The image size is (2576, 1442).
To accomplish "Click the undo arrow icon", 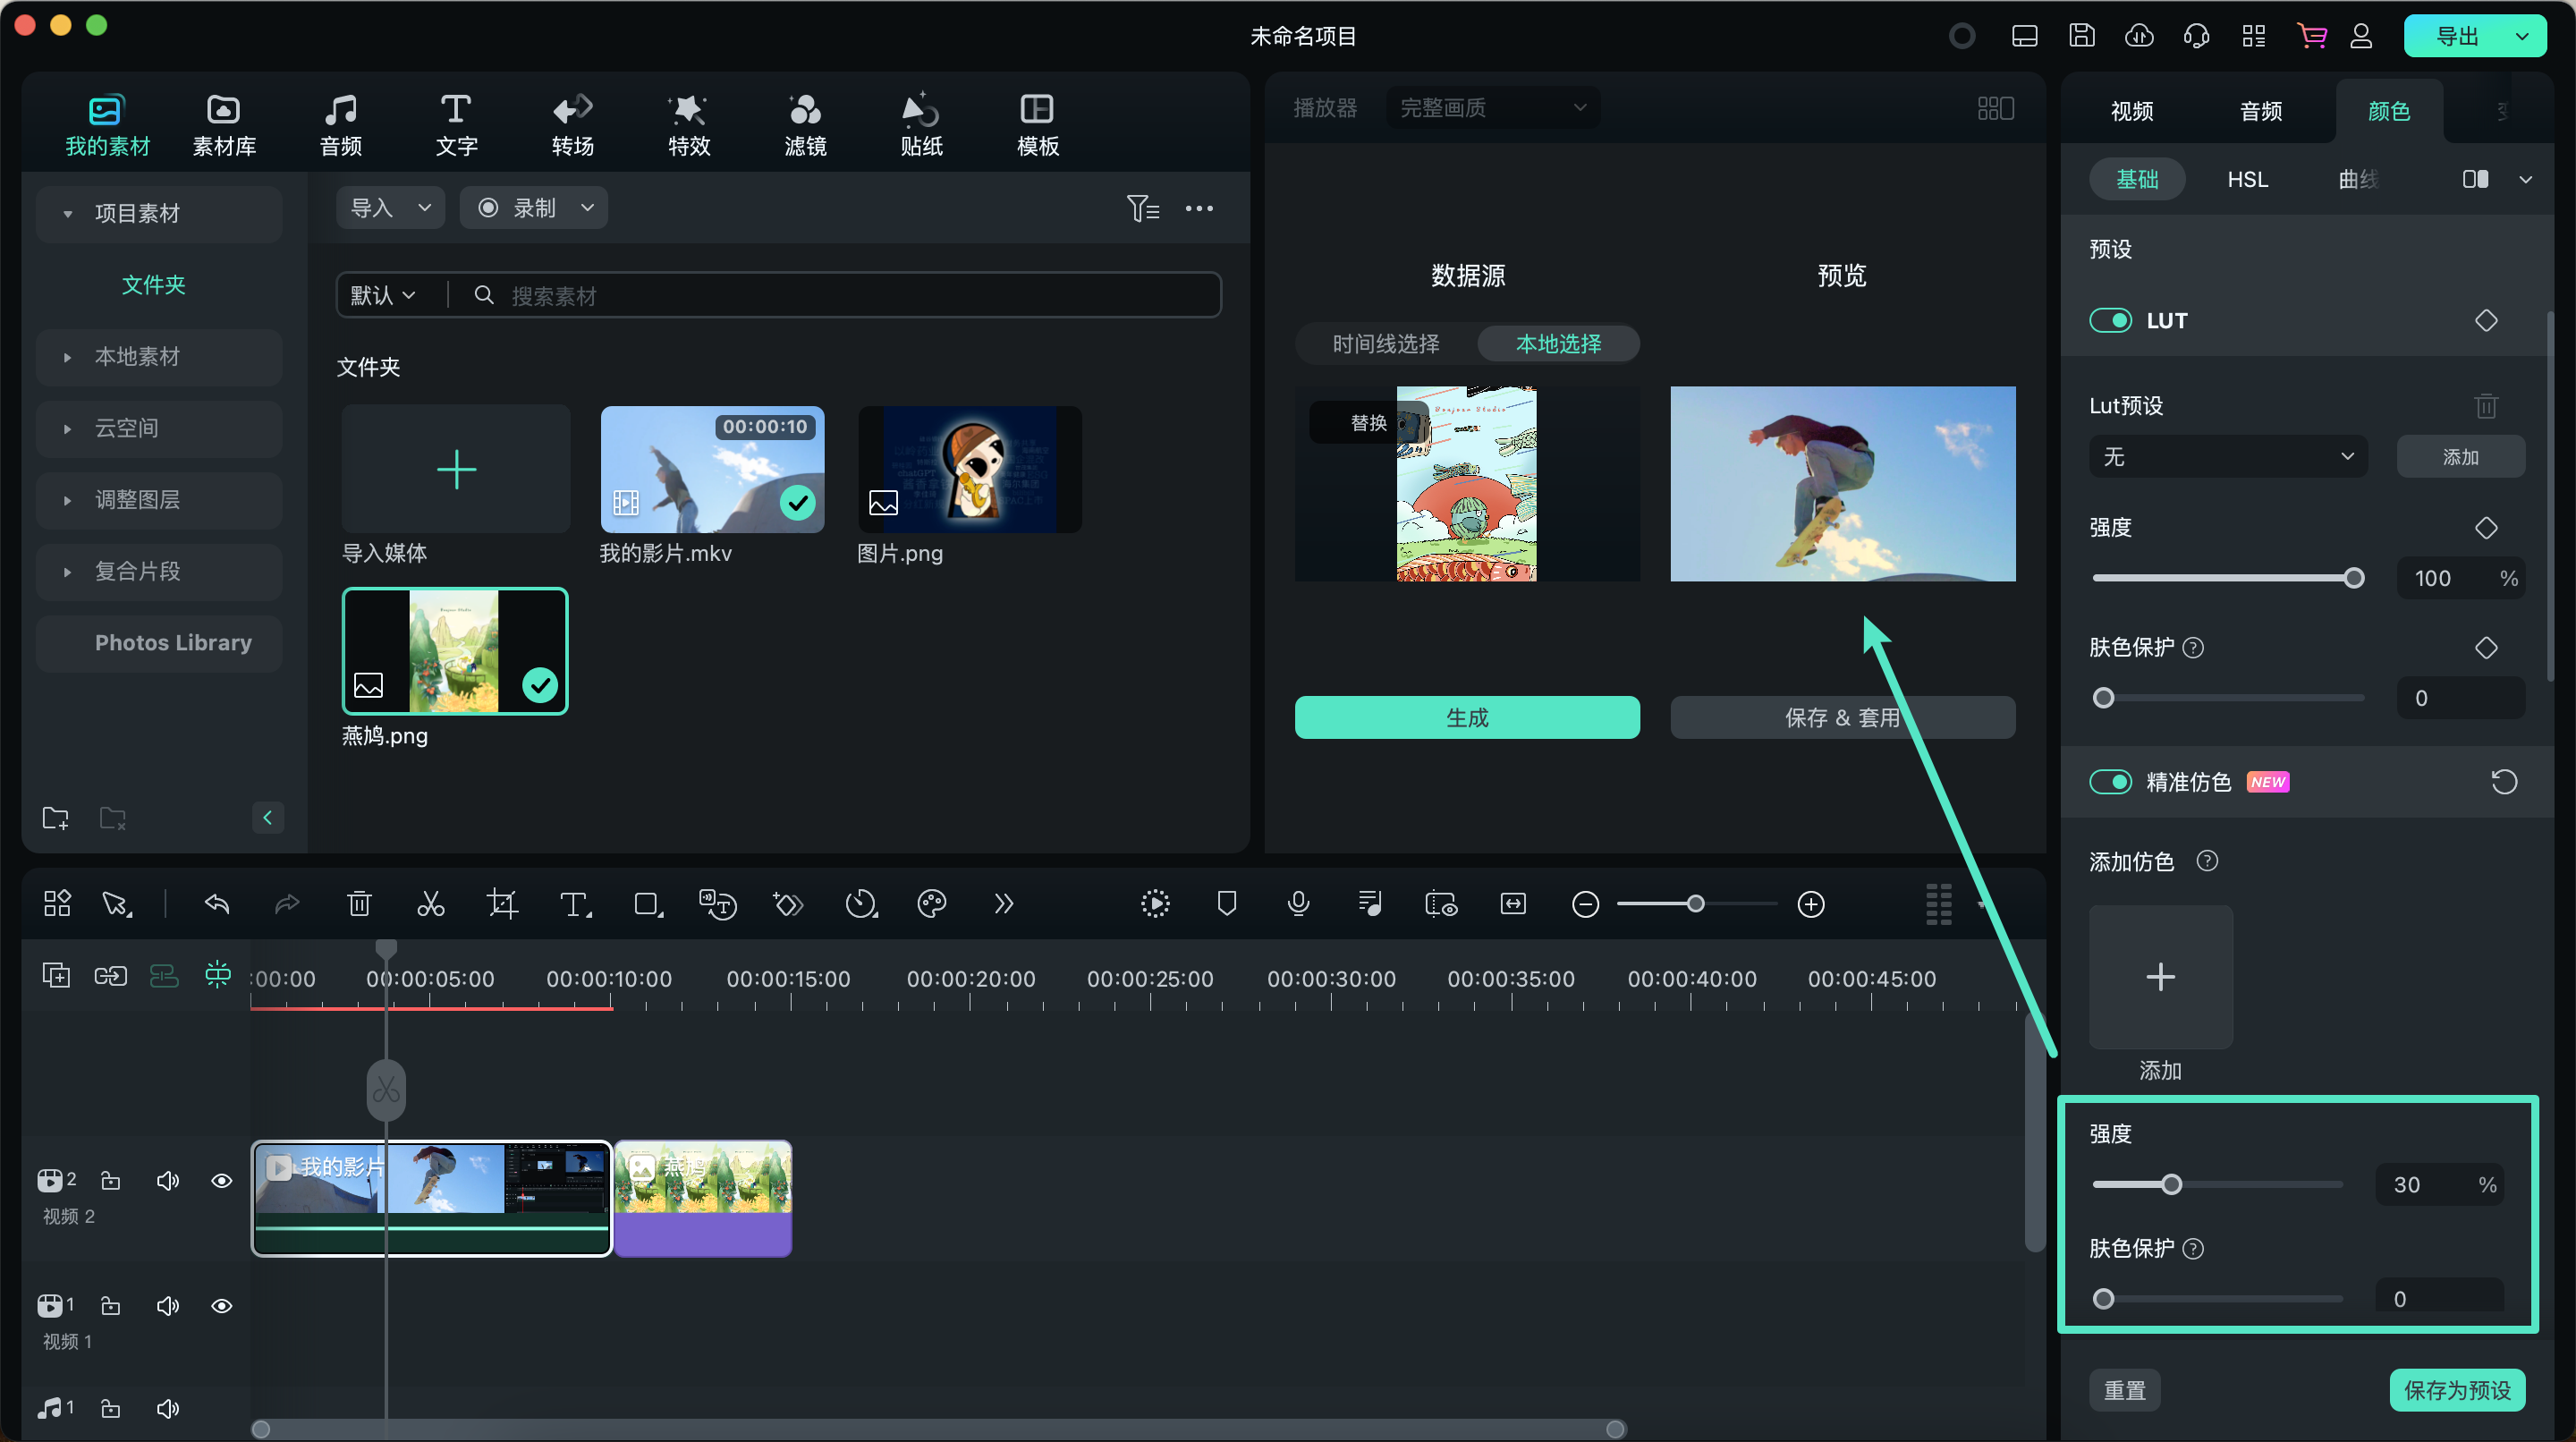I will pyautogui.click(x=217, y=905).
